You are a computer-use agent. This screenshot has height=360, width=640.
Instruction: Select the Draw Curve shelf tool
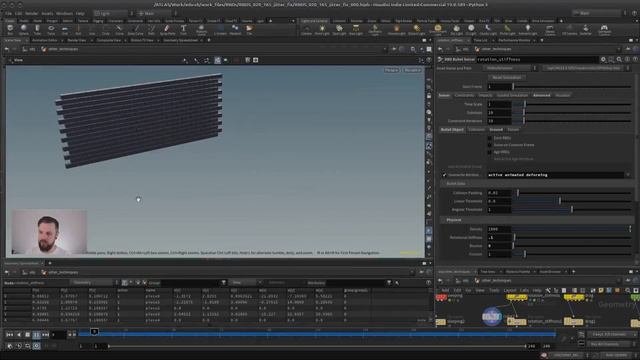coord(135,29)
